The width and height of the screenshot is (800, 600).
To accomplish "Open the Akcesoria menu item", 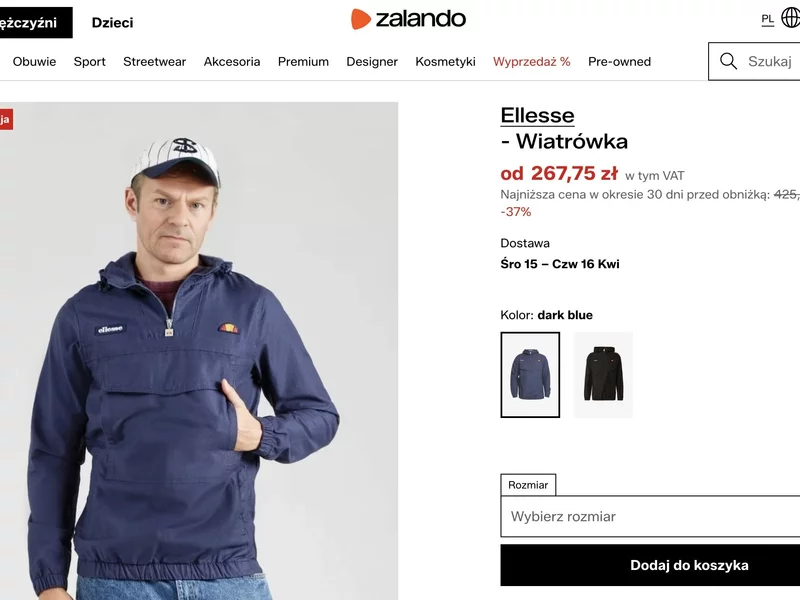I will [232, 61].
